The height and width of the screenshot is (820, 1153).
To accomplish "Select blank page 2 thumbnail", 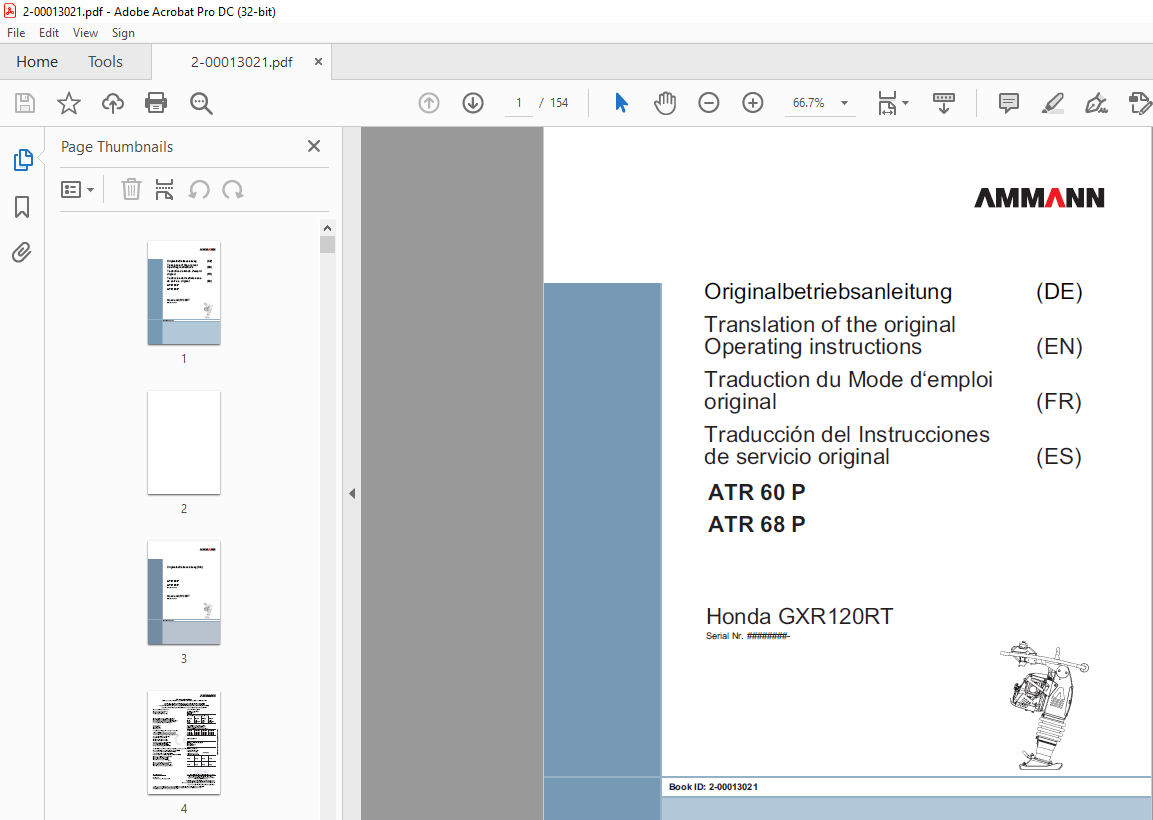I will (x=184, y=443).
